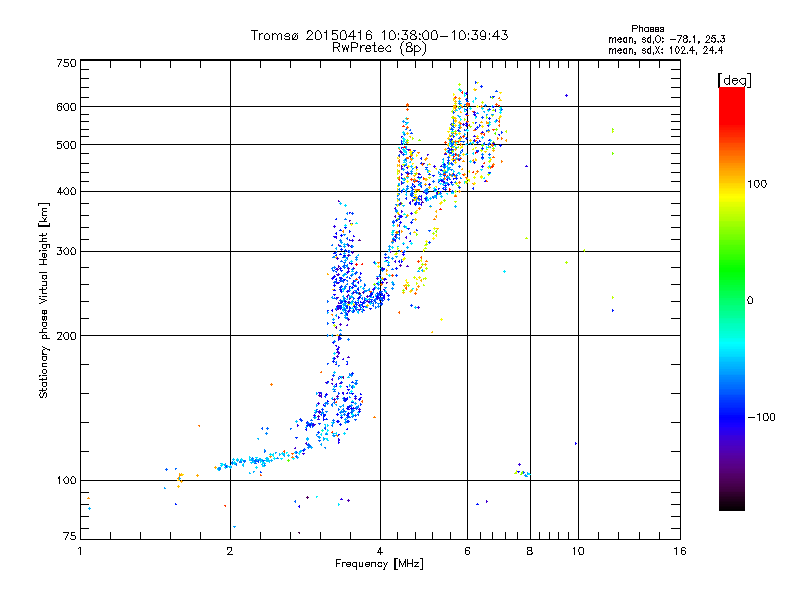Click the plot title 'Tromsø 20150416 10:38:00-10:39:43'
This screenshot has height=600, width=800.
coord(380,35)
